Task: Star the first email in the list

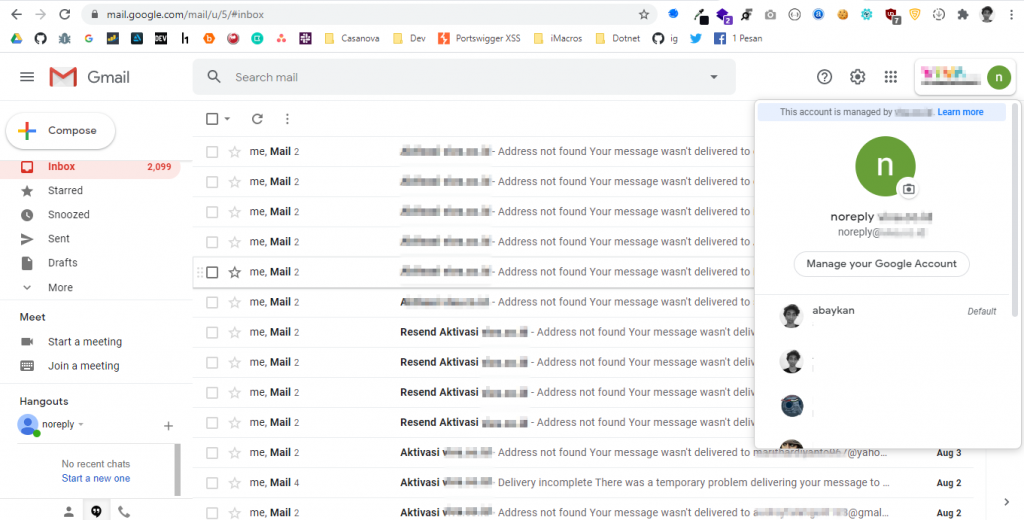Action: 235,152
